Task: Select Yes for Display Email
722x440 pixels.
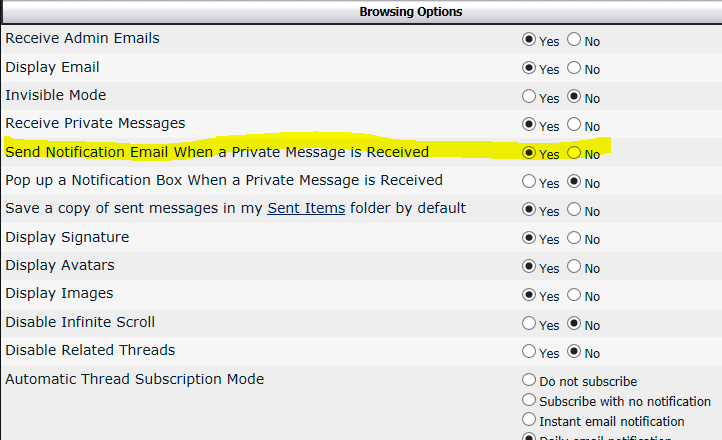Action: pyautogui.click(x=529, y=69)
